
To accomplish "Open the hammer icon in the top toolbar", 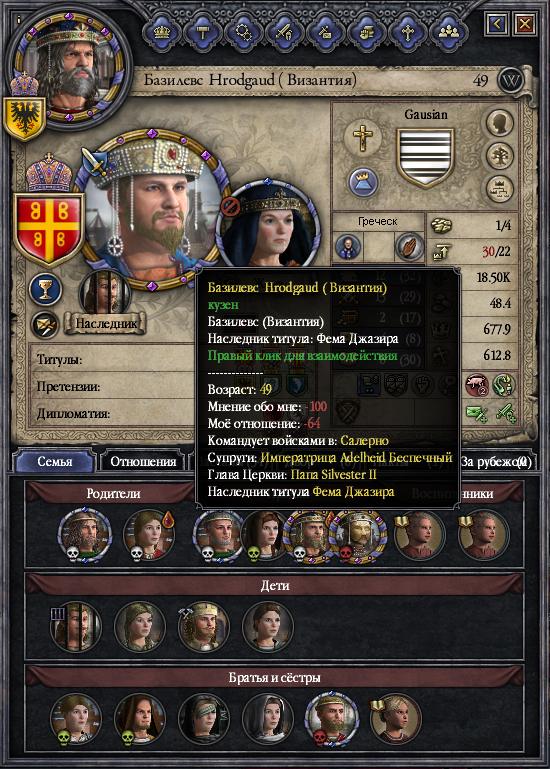I will 203,32.
